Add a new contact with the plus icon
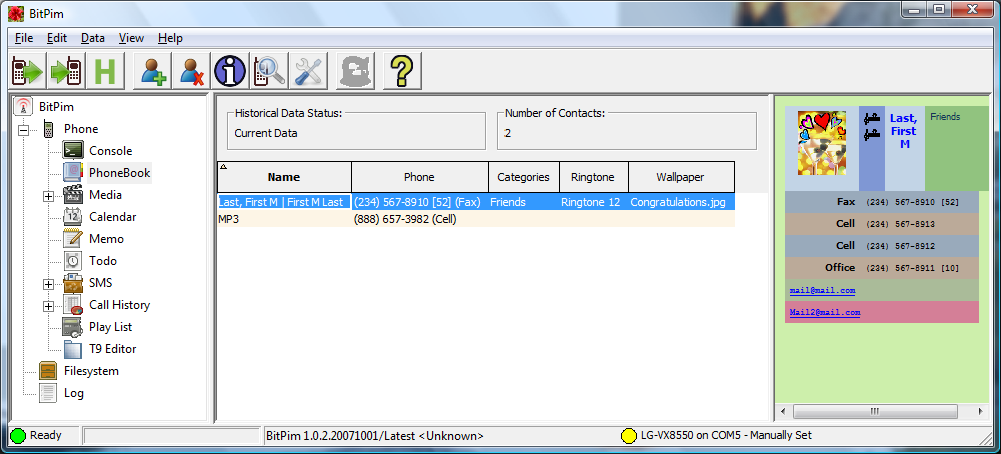Screen dimensions: 1001x454 153,70
